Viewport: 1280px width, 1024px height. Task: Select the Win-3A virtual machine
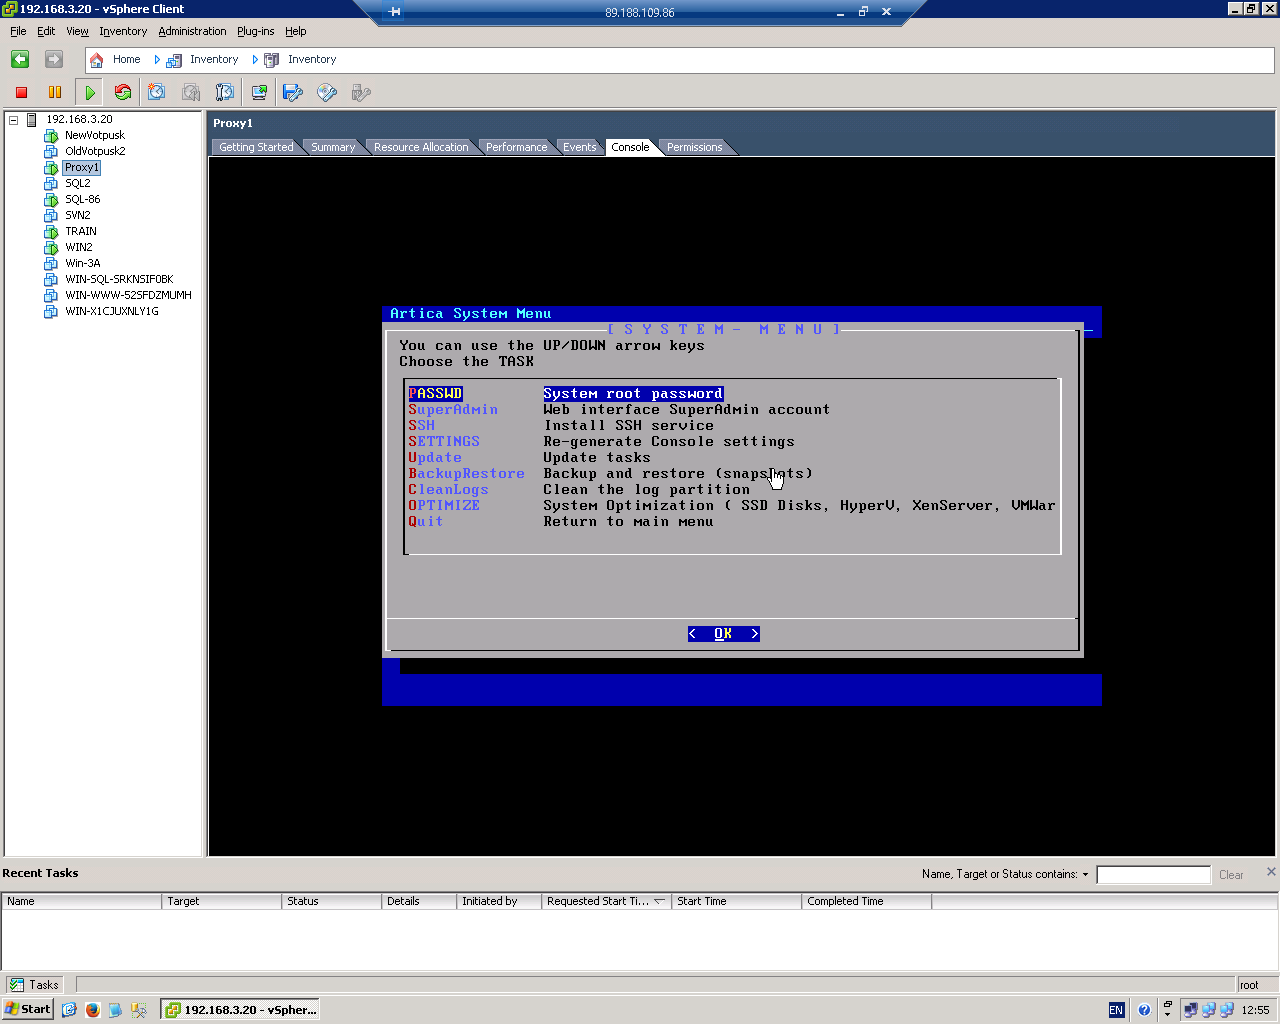(83, 264)
